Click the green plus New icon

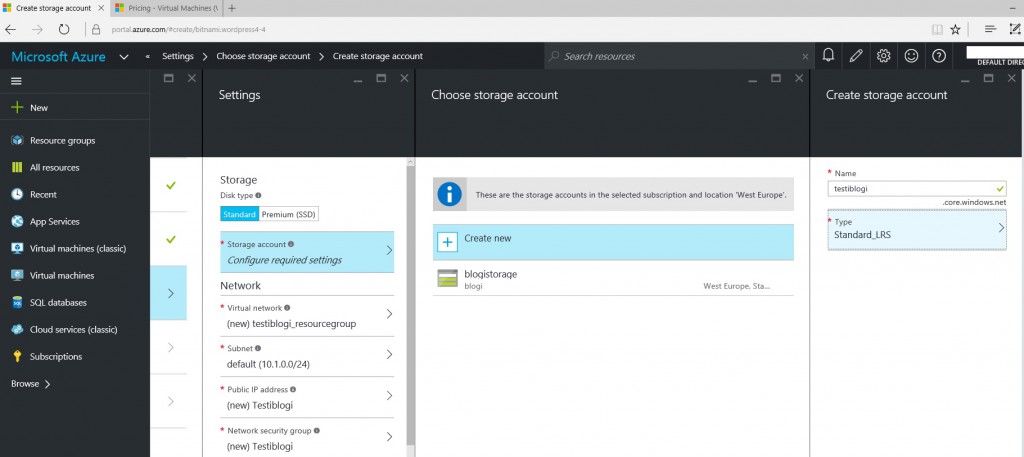[17, 108]
